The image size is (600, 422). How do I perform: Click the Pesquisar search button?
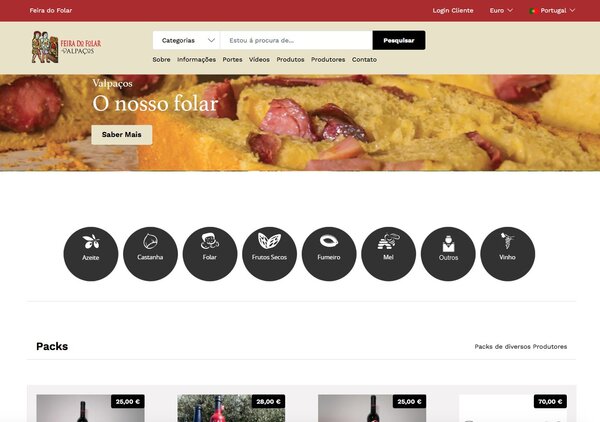coord(399,40)
